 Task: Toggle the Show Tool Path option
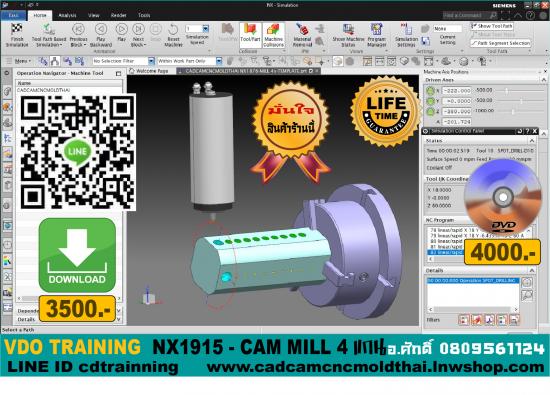click(x=492, y=26)
